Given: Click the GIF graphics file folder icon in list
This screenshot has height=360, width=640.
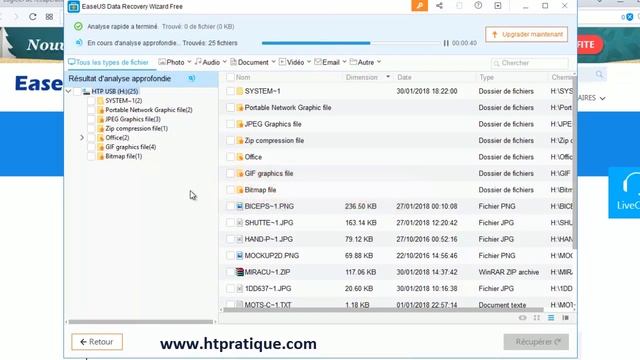Looking at the screenshot, I should 240,173.
